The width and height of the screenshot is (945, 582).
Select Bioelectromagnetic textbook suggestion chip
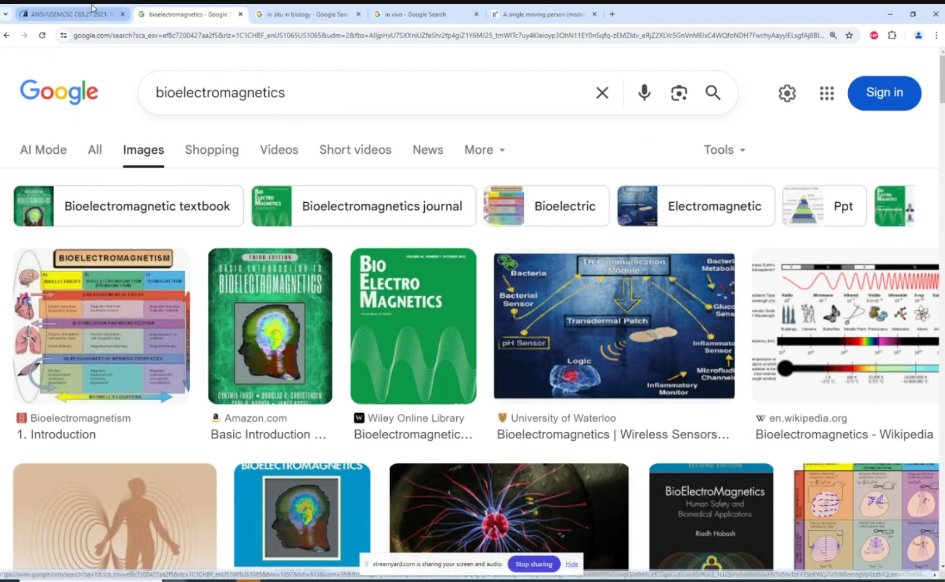pos(128,206)
